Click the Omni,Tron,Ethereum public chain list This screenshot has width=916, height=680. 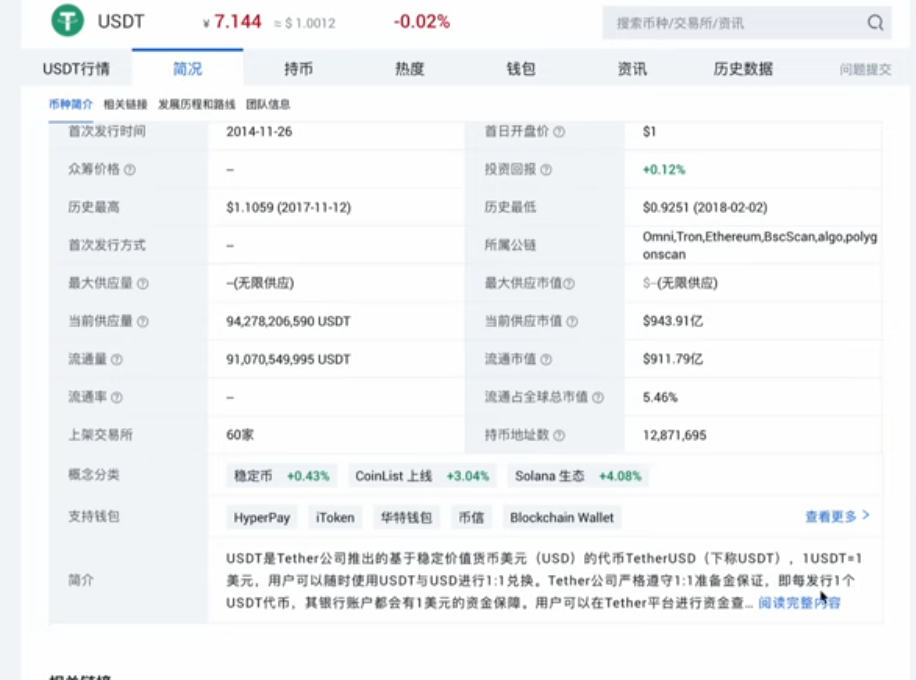pos(759,246)
